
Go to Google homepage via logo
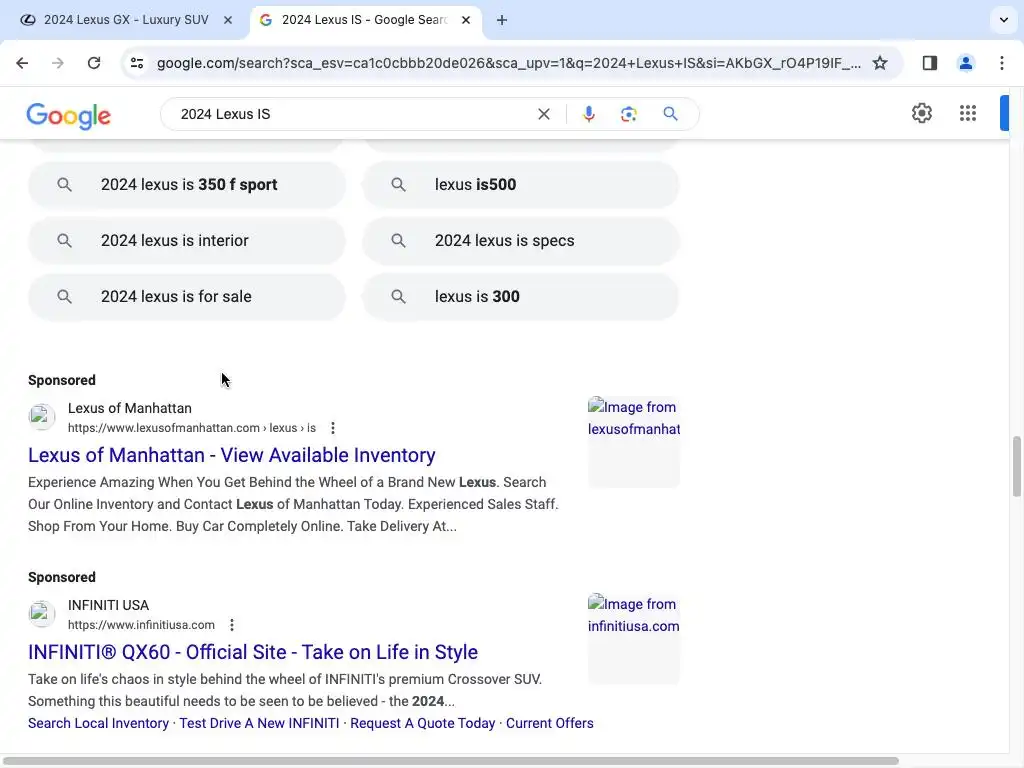(x=69, y=116)
